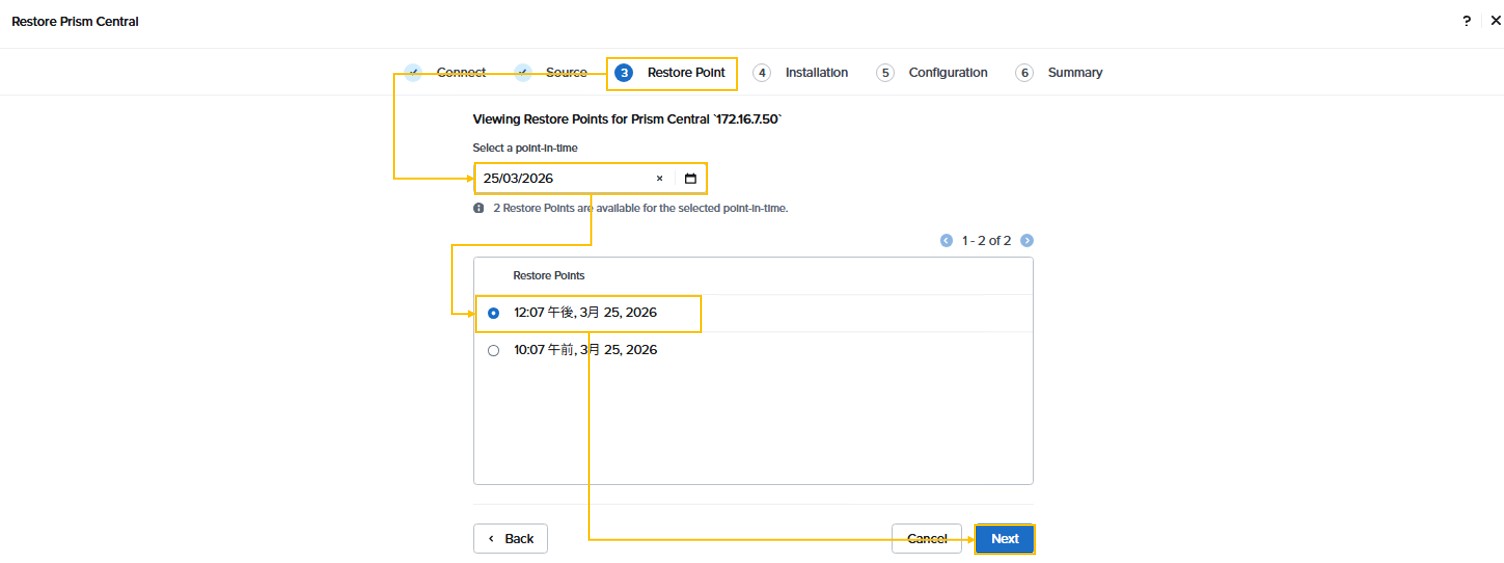Switch to the Installation step tab
This screenshot has width=1504, height=563.
816,73
